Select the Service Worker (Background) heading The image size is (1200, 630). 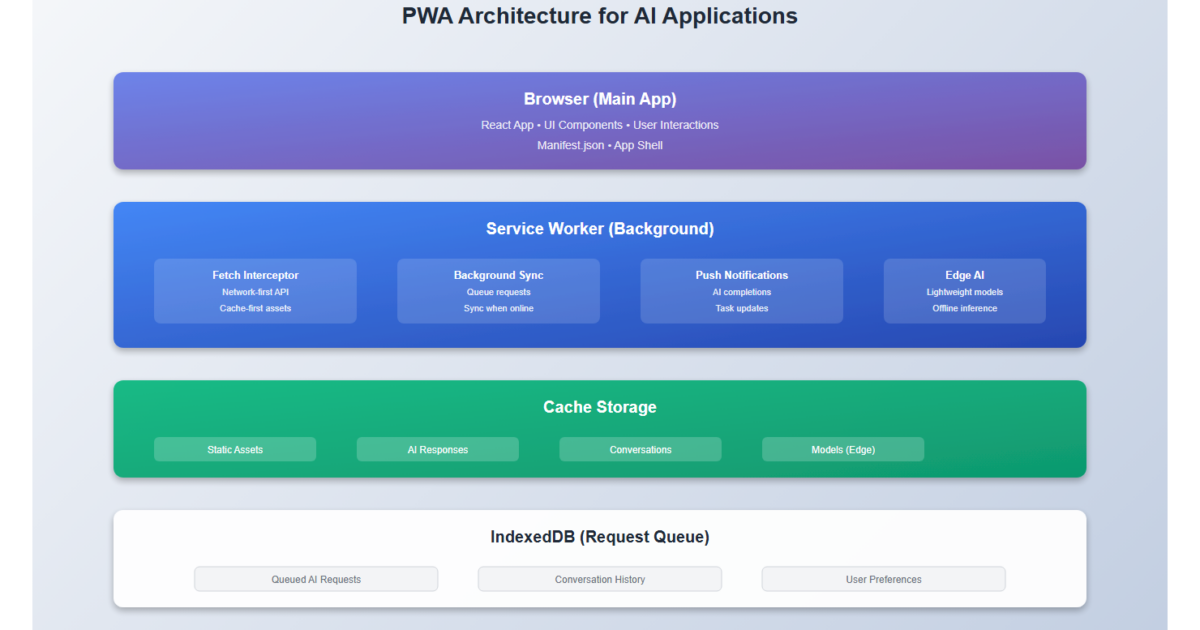(600, 229)
